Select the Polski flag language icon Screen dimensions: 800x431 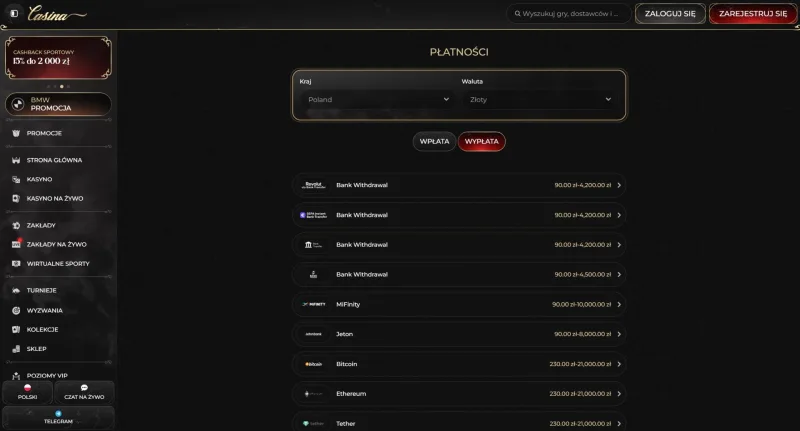pos(28,388)
